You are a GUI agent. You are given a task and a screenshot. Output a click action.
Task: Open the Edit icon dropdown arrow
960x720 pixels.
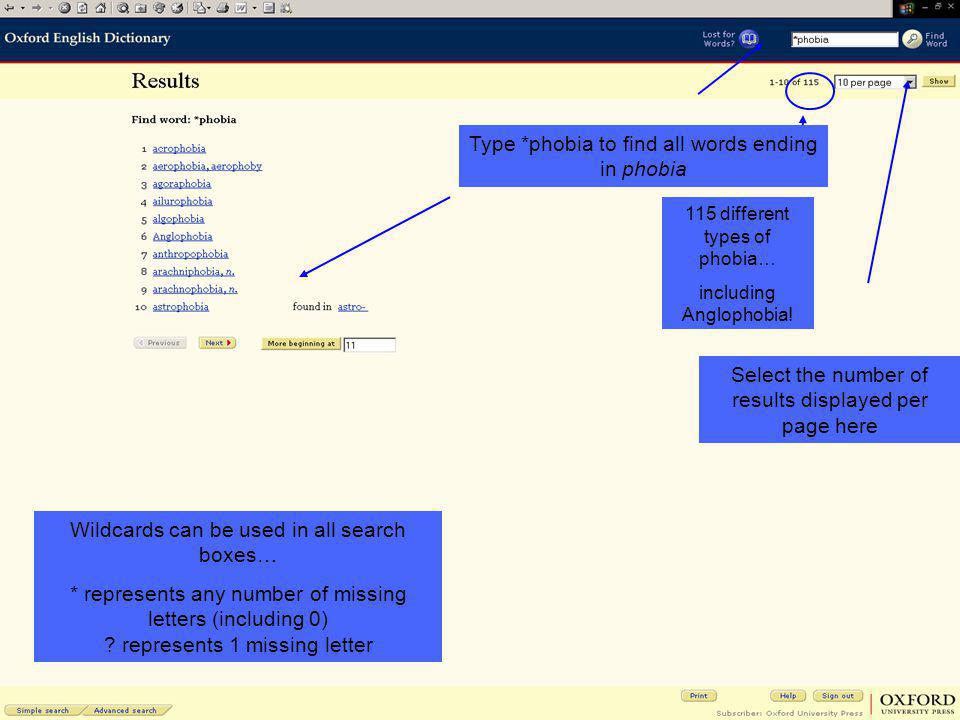[254, 8]
